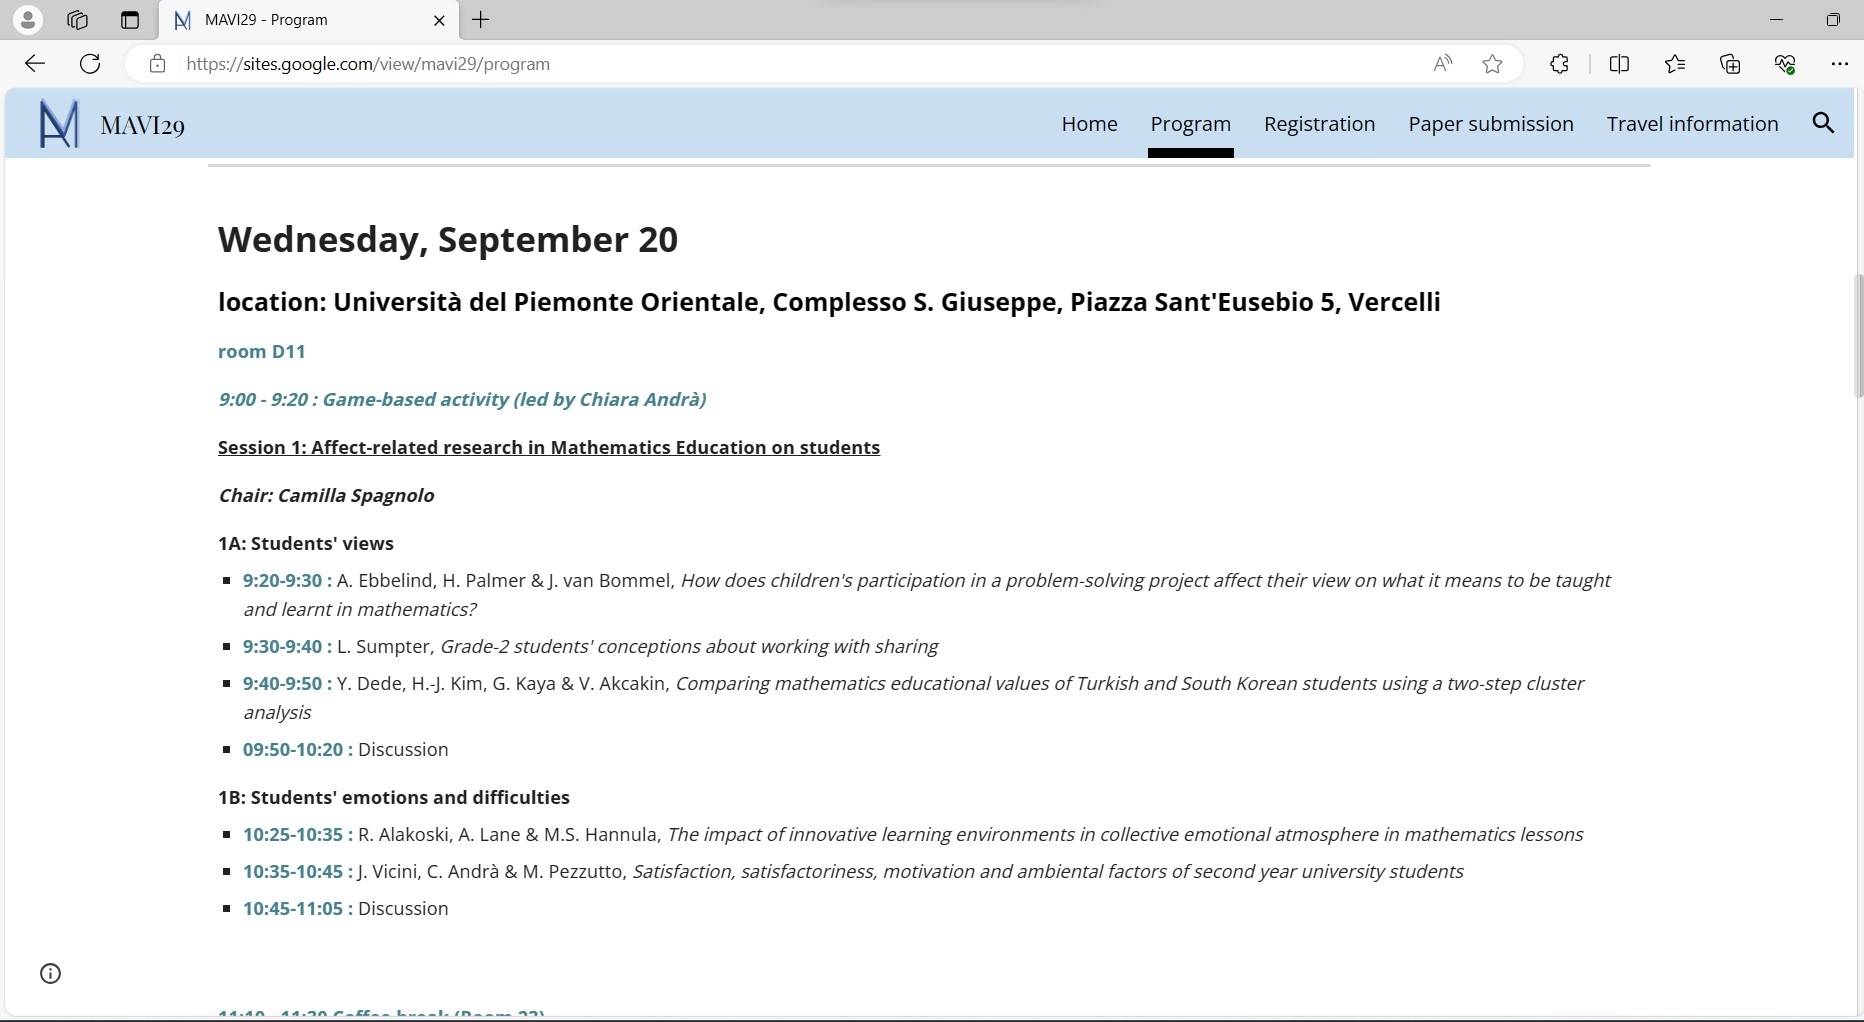The image size is (1864, 1022).
Task: Click the address bar URL field
Action: [790, 64]
